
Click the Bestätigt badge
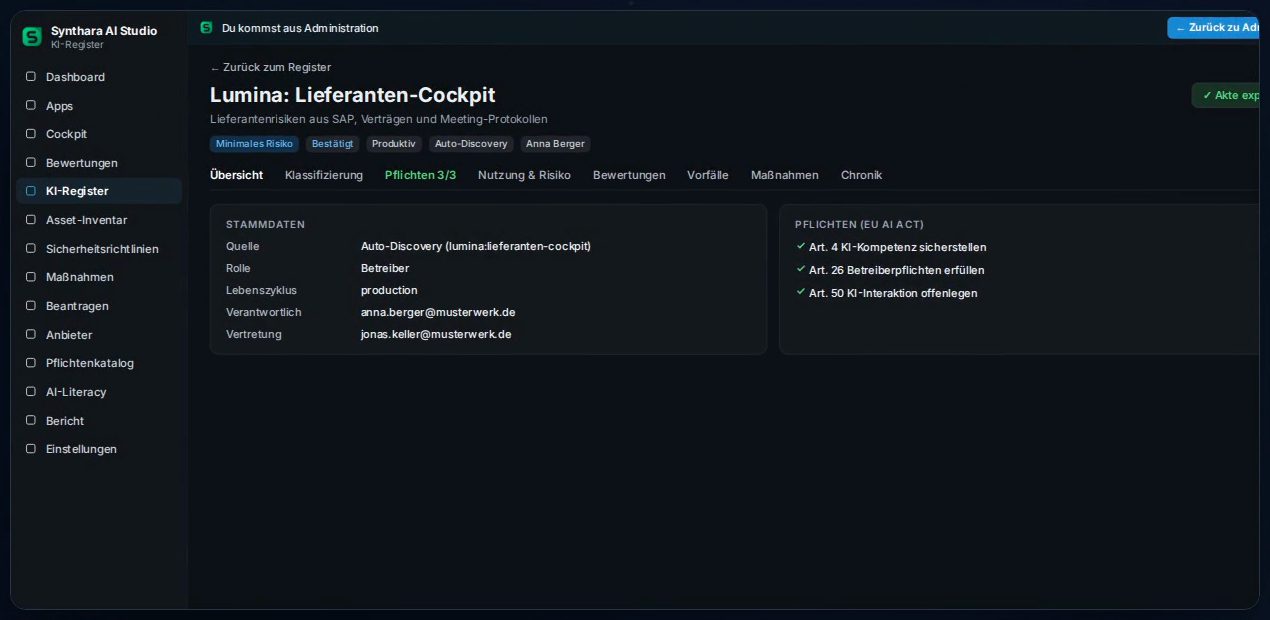tap(332, 144)
